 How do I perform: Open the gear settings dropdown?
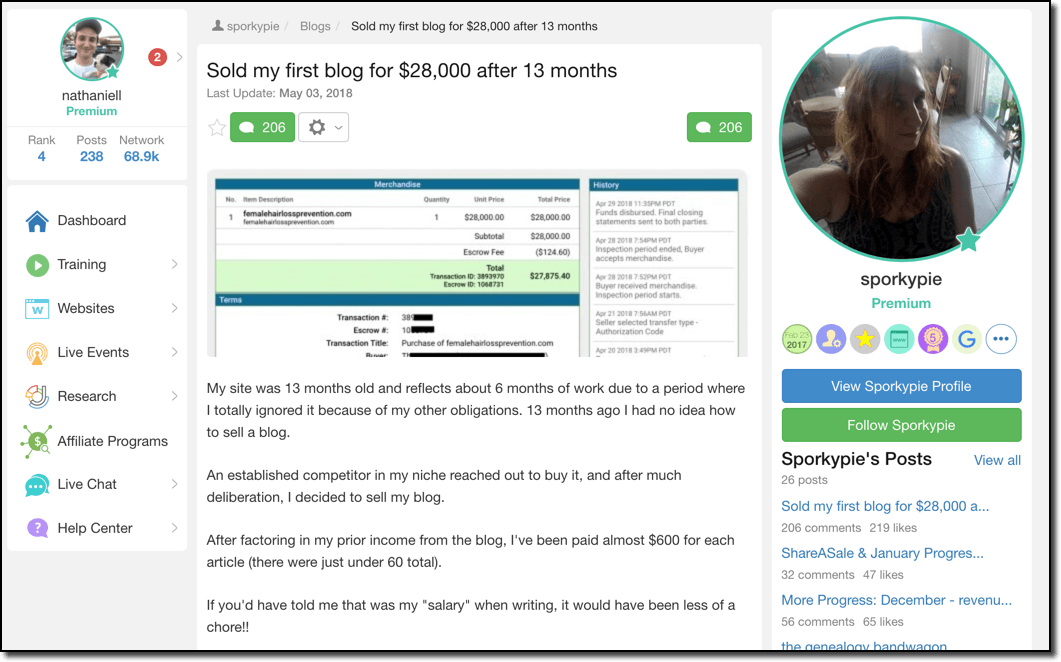323,127
